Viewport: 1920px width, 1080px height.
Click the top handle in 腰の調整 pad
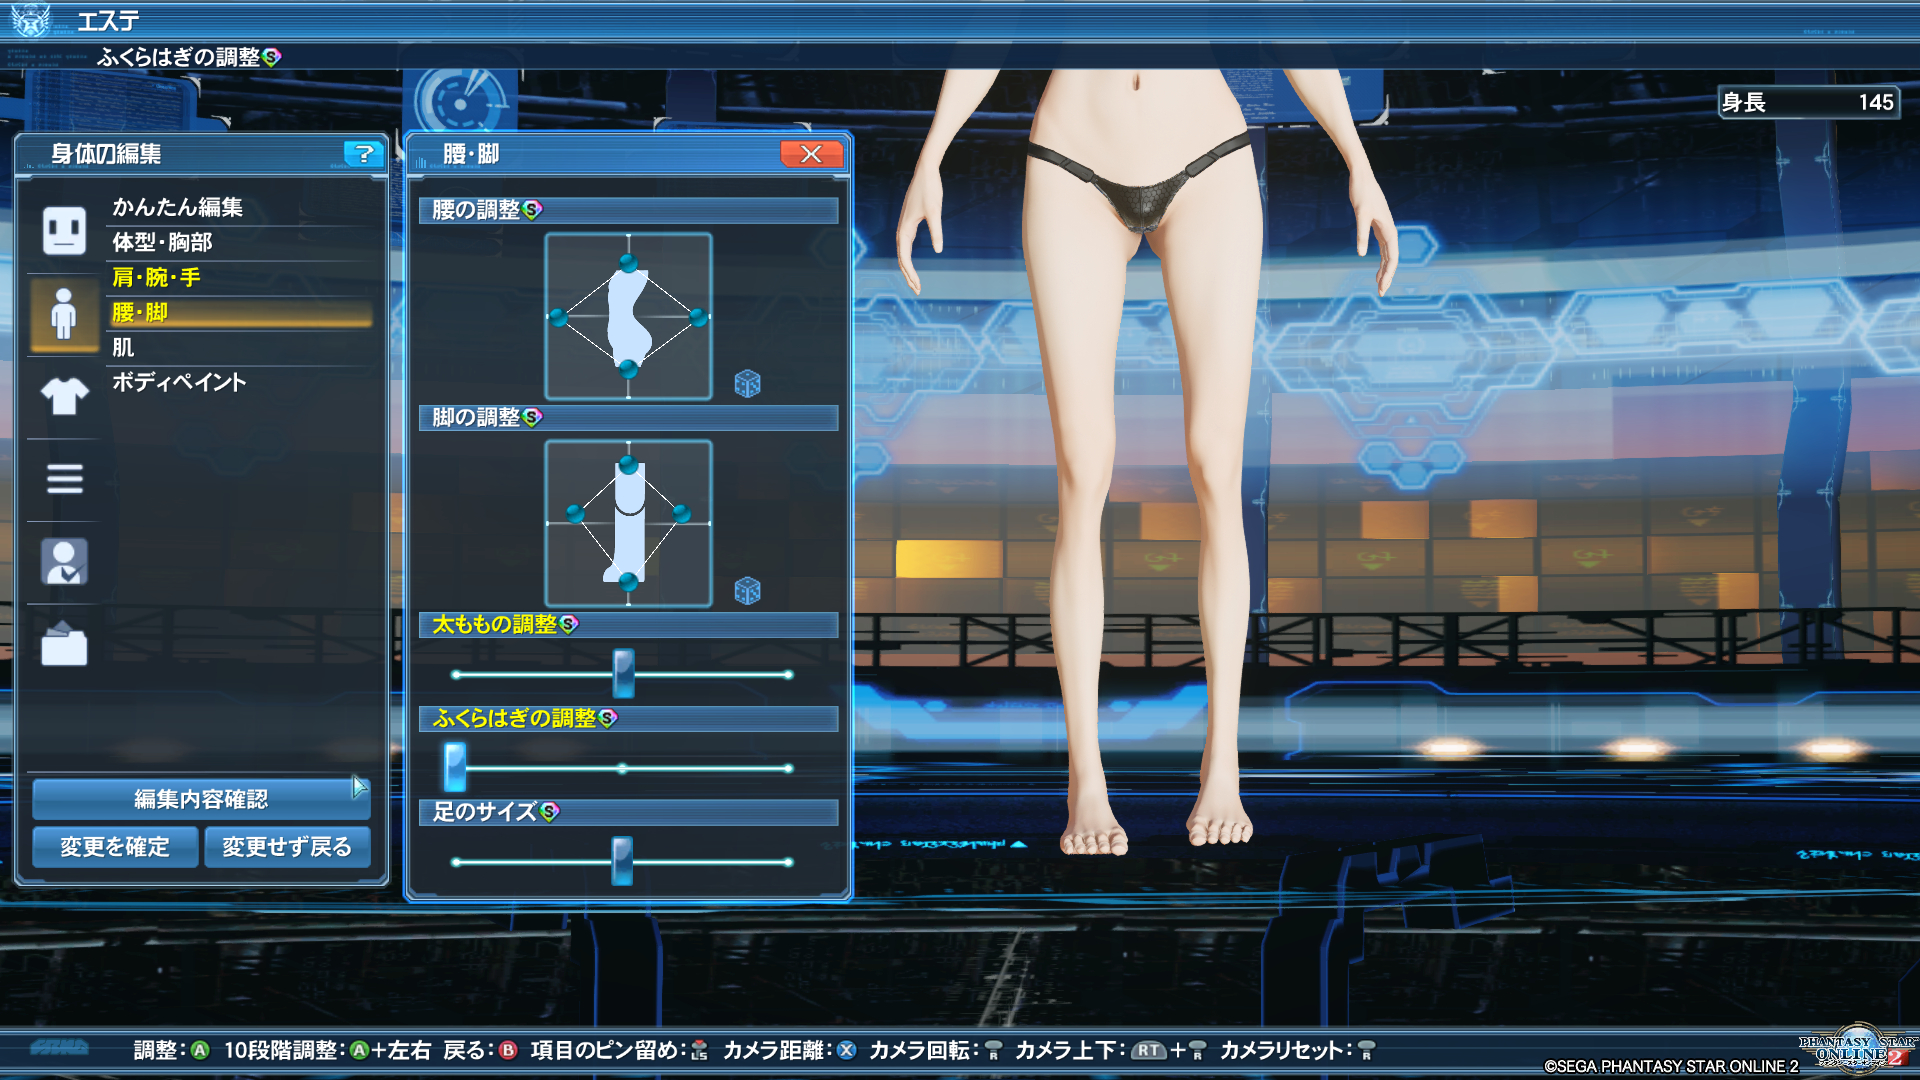coord(628,263)
